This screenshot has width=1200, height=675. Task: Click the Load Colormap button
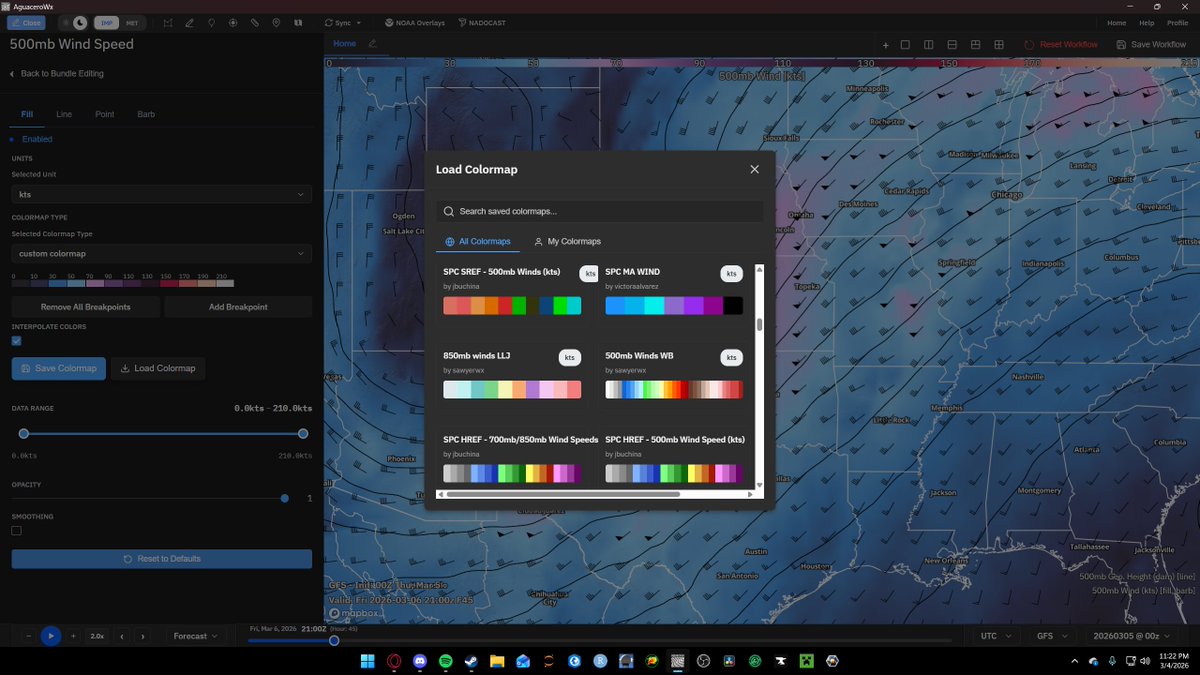[x=158, y=368]
